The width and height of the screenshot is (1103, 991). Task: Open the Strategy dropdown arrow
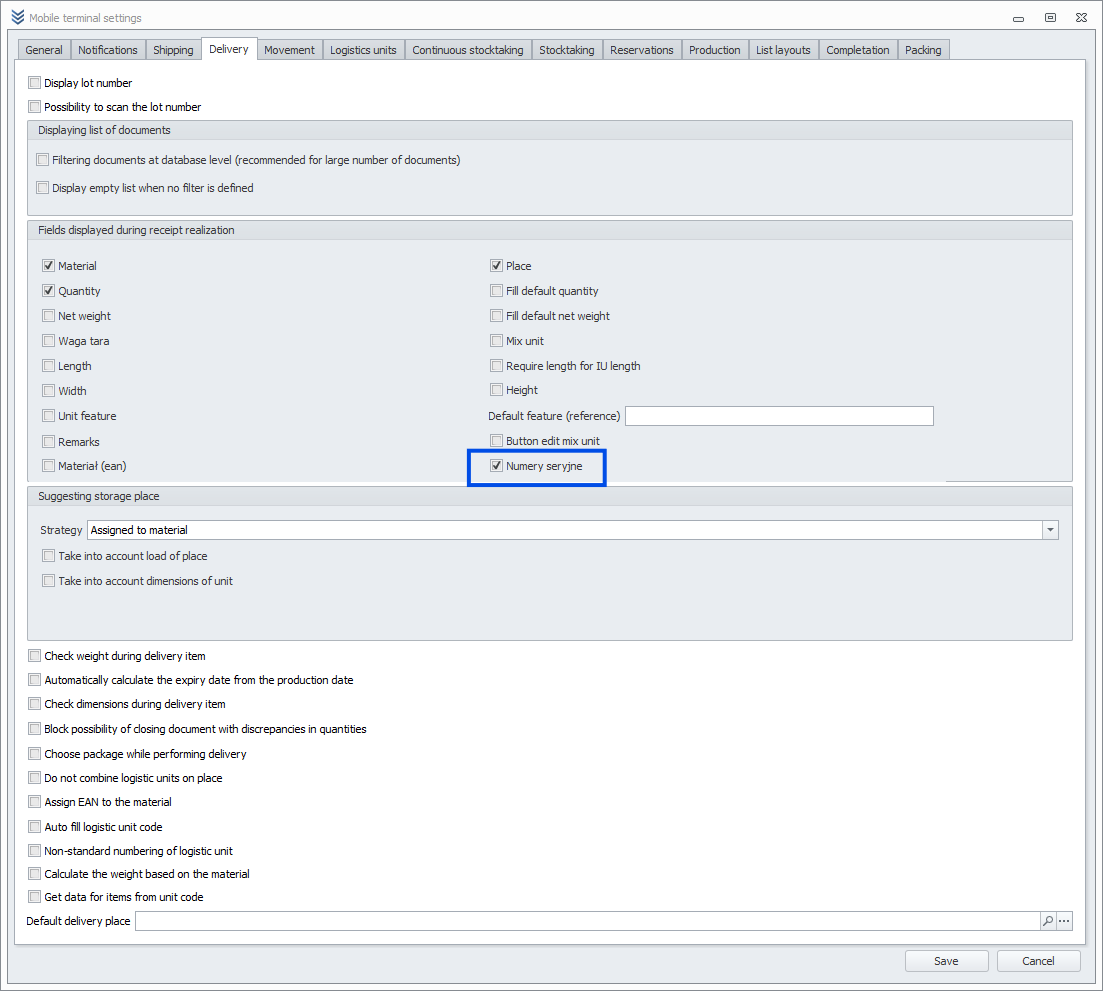pos(1050,530)
